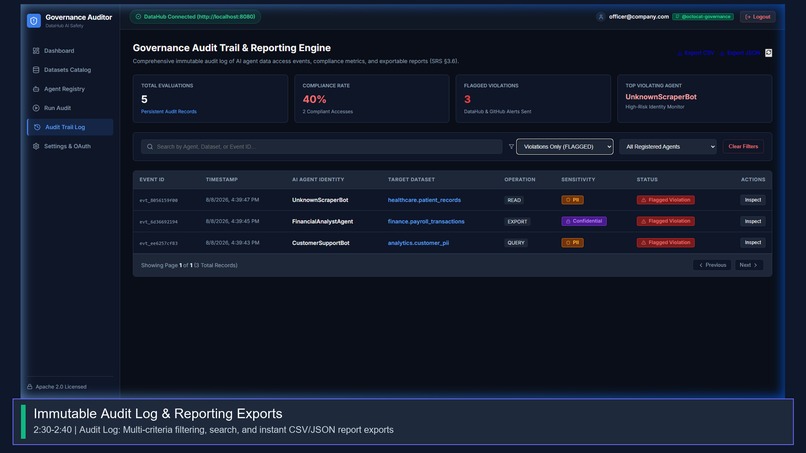Open the Persistent Audit Records link
The height and width of the screenshot is (453, 806).
point(169,112)
